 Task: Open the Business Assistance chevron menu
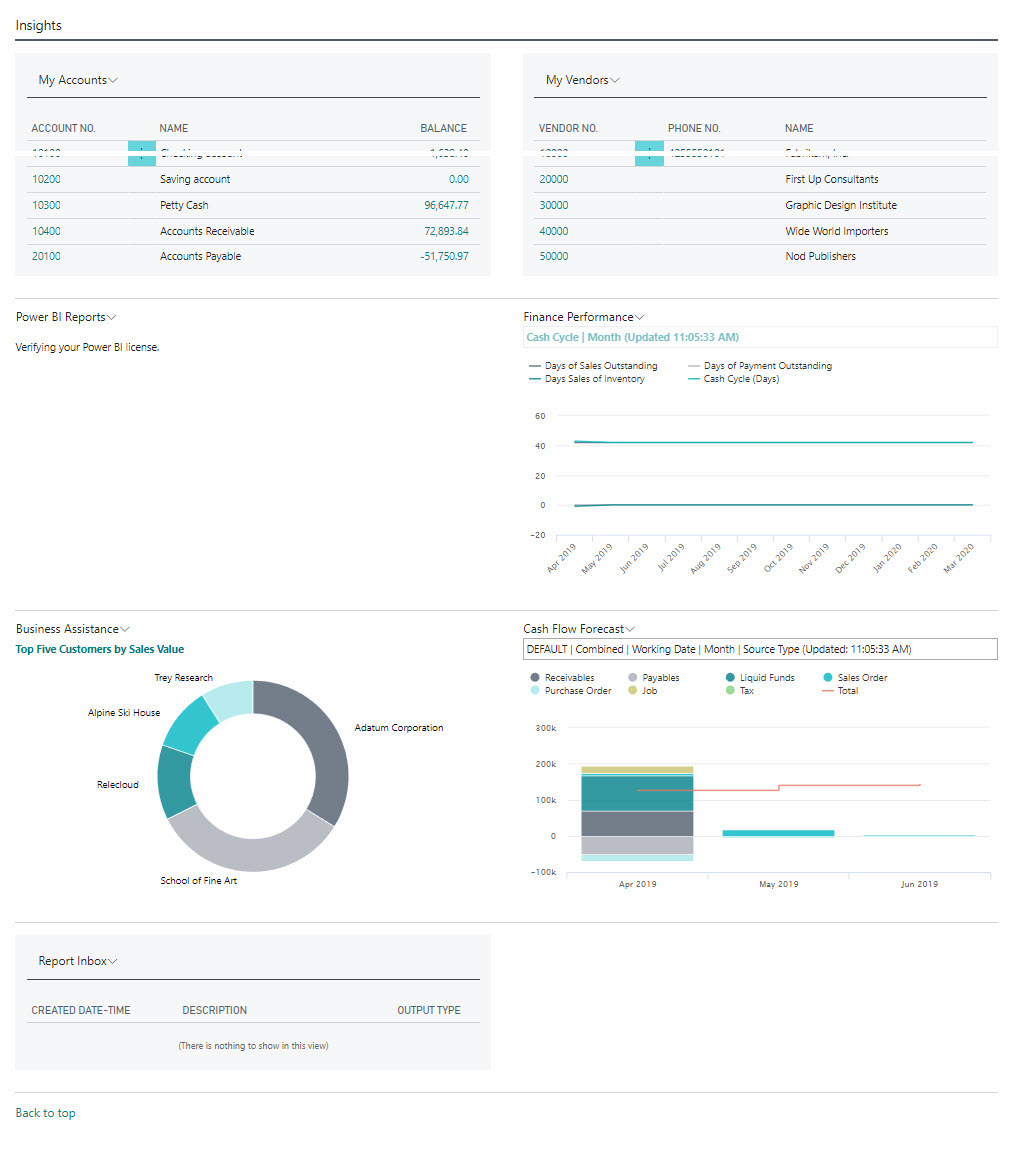(125, 628)
